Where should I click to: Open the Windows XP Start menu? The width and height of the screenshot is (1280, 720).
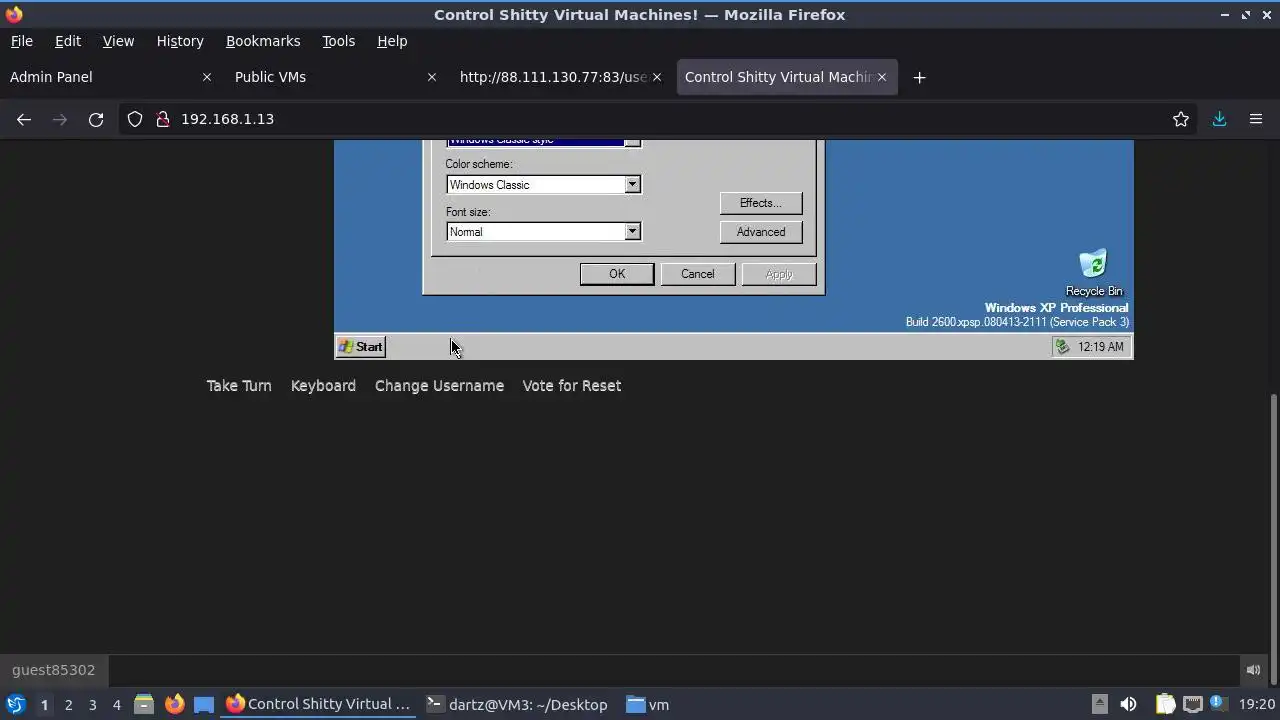coord(361,347)
